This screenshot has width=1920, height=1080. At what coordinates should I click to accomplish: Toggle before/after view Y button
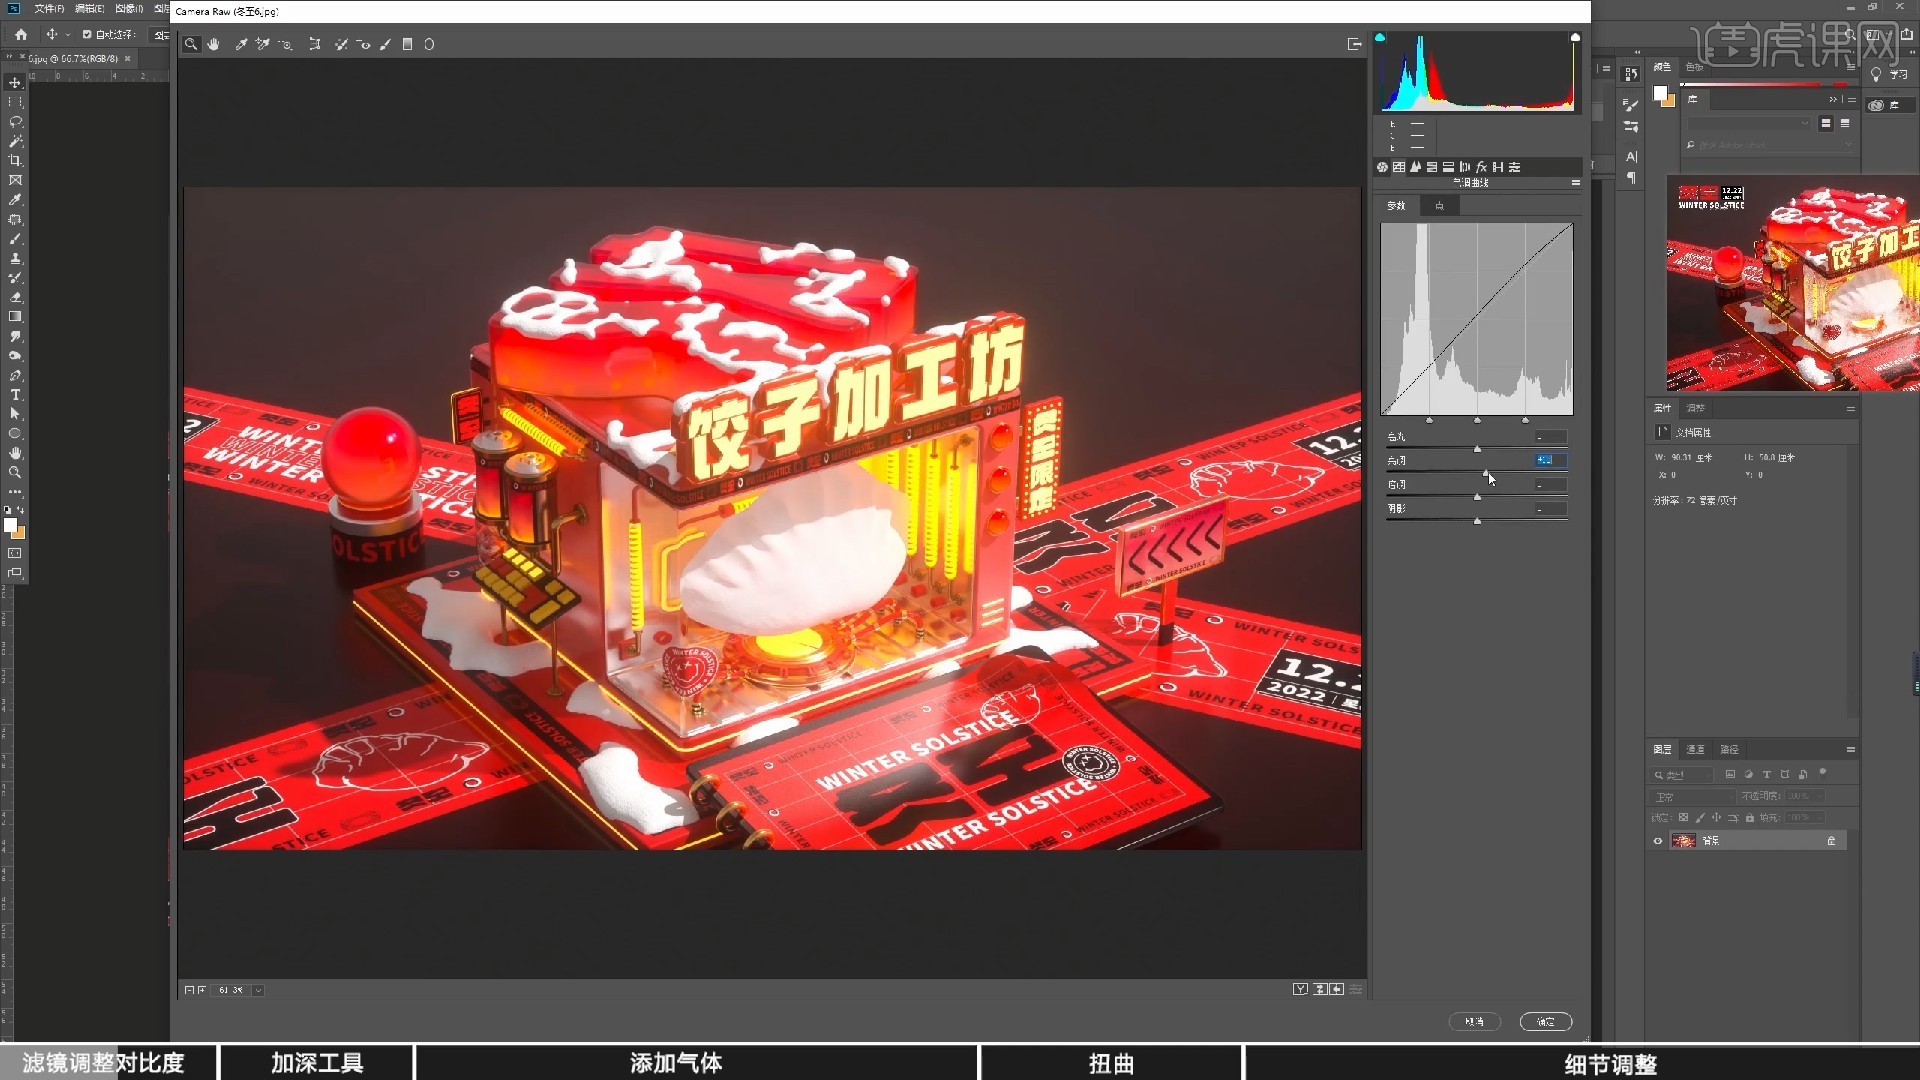tap(1300, 989)
